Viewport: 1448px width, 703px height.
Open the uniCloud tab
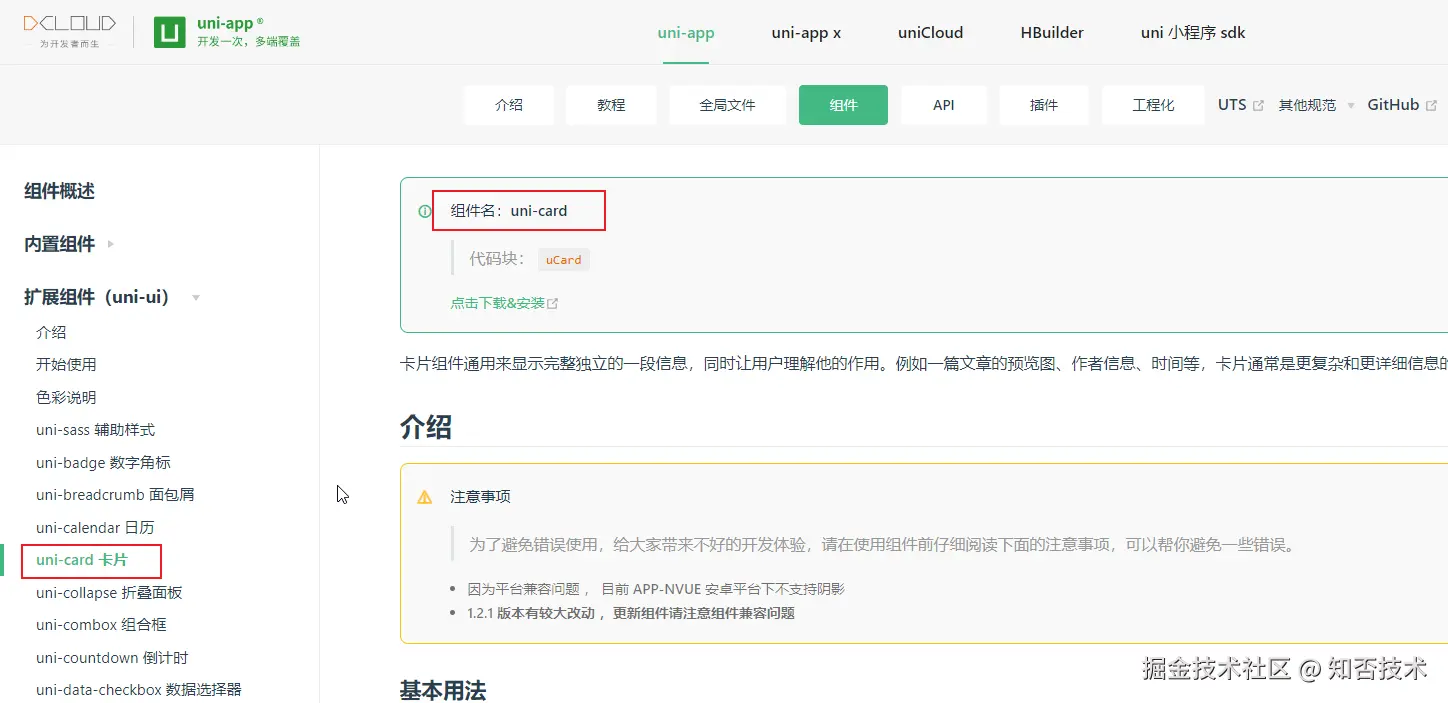click(x=930, y=32)
